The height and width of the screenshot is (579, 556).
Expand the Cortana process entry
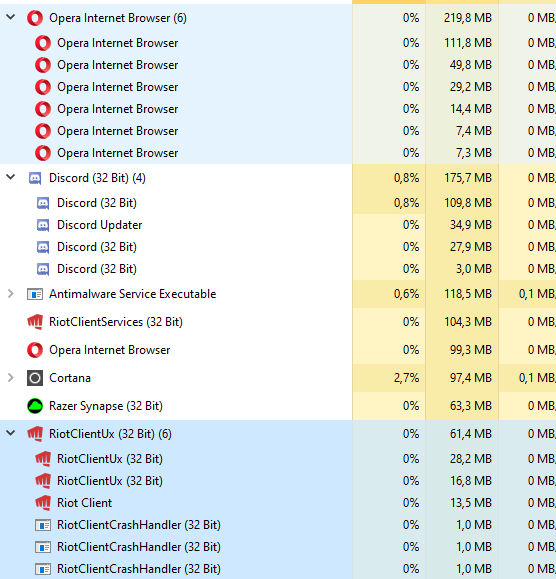coord(11,378)
